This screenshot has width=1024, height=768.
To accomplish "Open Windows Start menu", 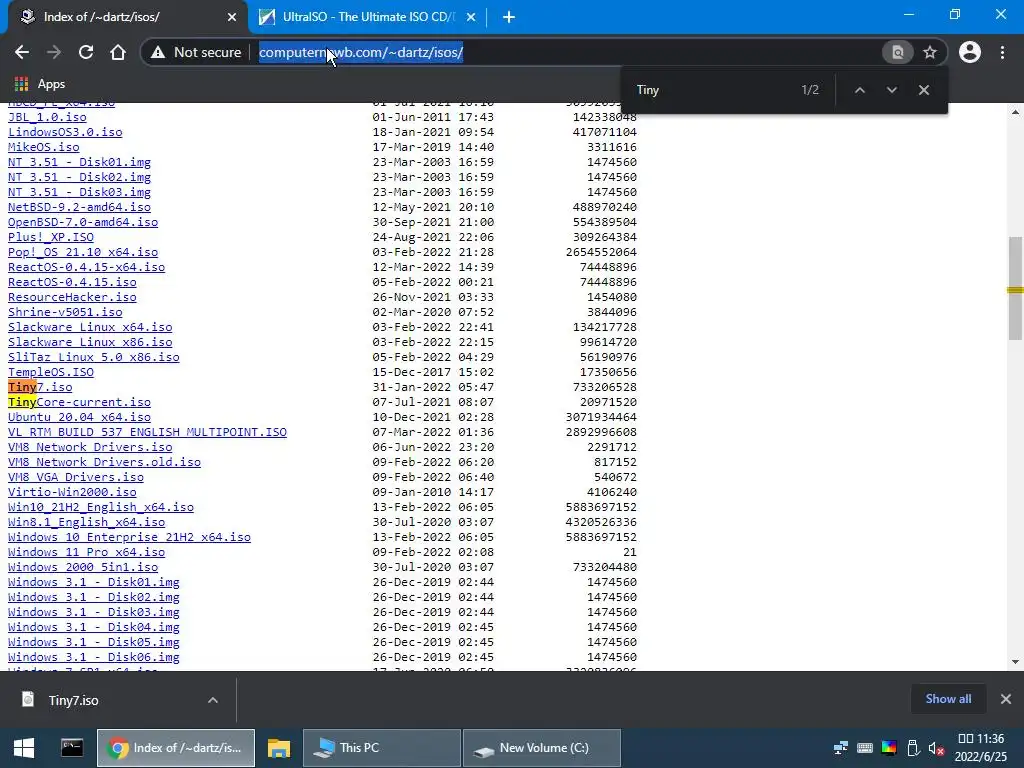I will (24, 748).
